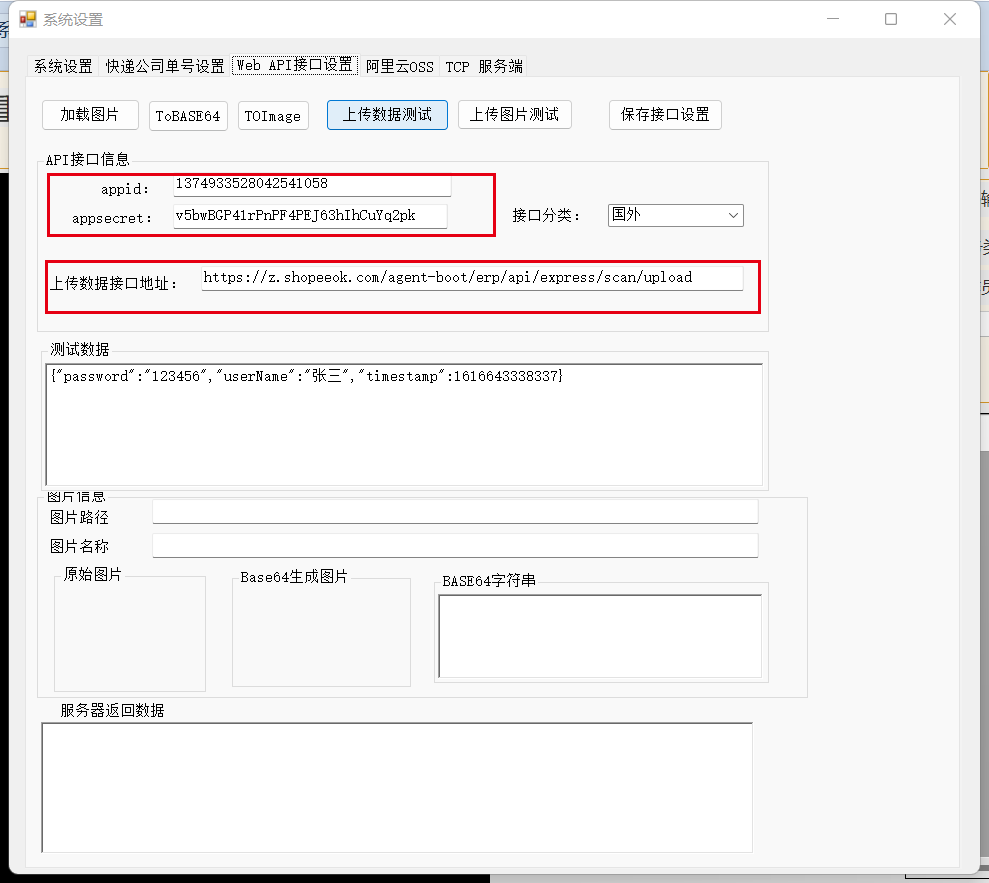Click the TOImage button
989x883 pixels.
[x=272, y=116]
